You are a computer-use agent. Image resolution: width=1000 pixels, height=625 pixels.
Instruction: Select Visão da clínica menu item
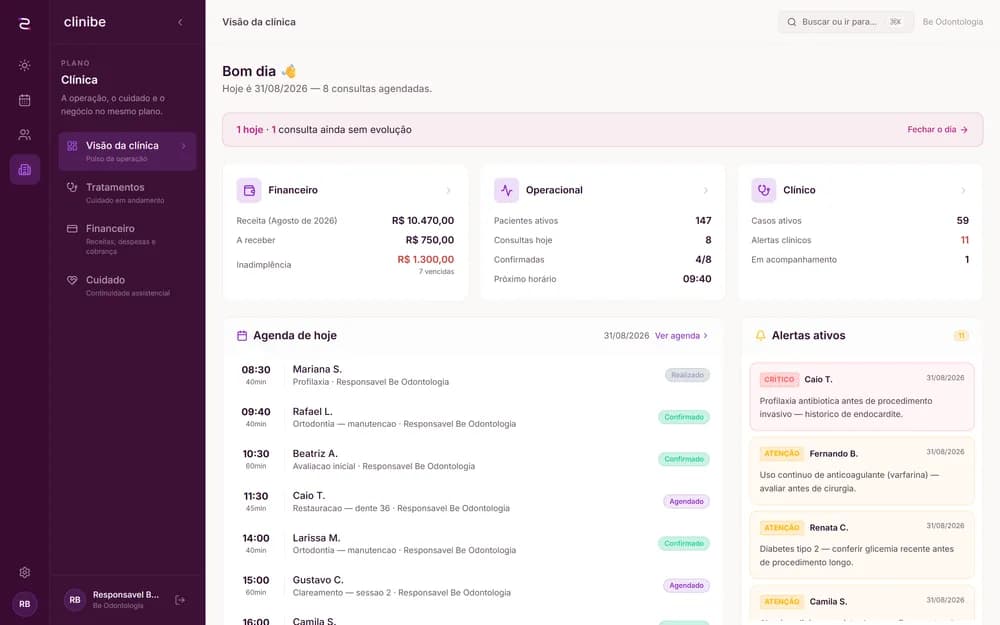point(127,151)
